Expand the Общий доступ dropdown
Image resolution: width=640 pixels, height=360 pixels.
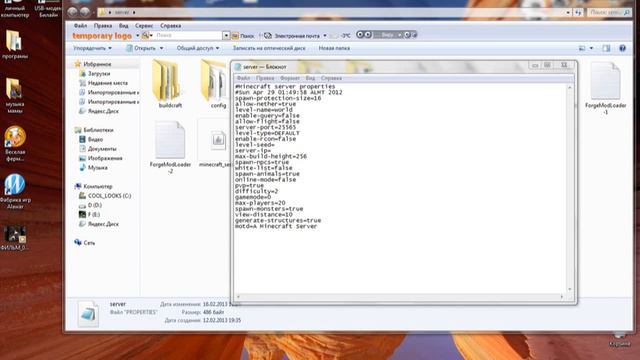(x=198, y=48)
